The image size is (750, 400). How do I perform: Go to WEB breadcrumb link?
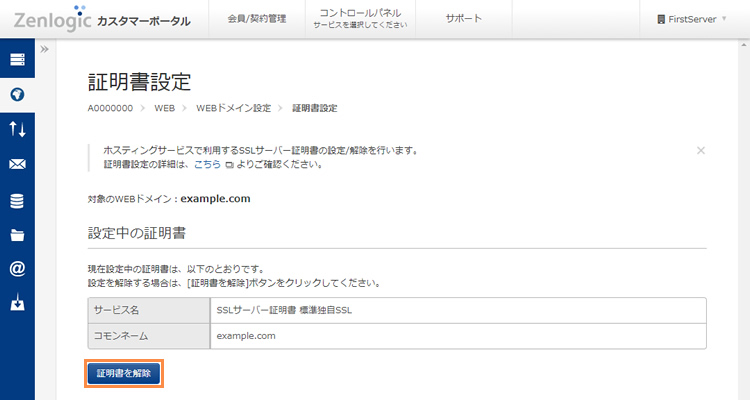(x=164, y=107)
